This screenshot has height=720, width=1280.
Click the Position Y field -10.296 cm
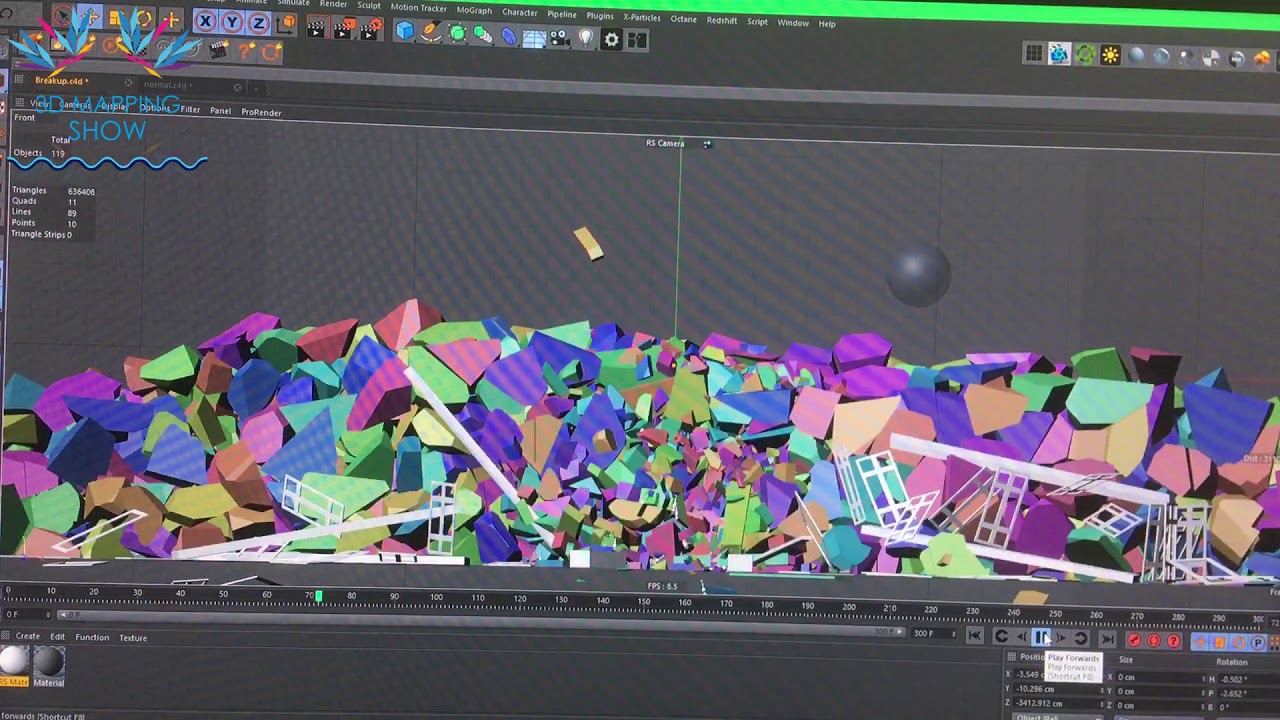(x=1056, y=689)
